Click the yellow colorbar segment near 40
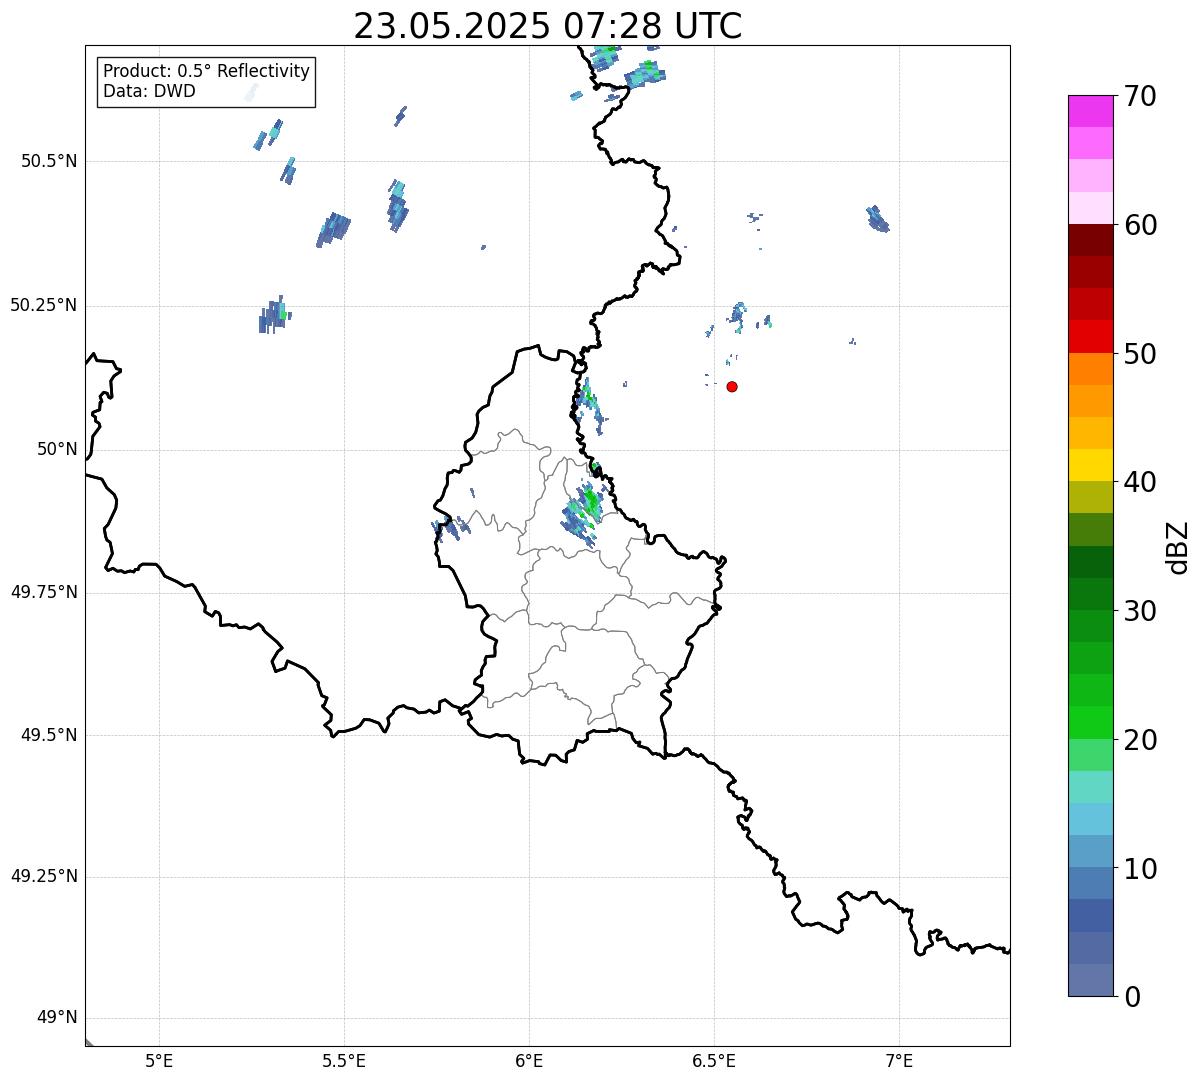 coord(1089,465)
